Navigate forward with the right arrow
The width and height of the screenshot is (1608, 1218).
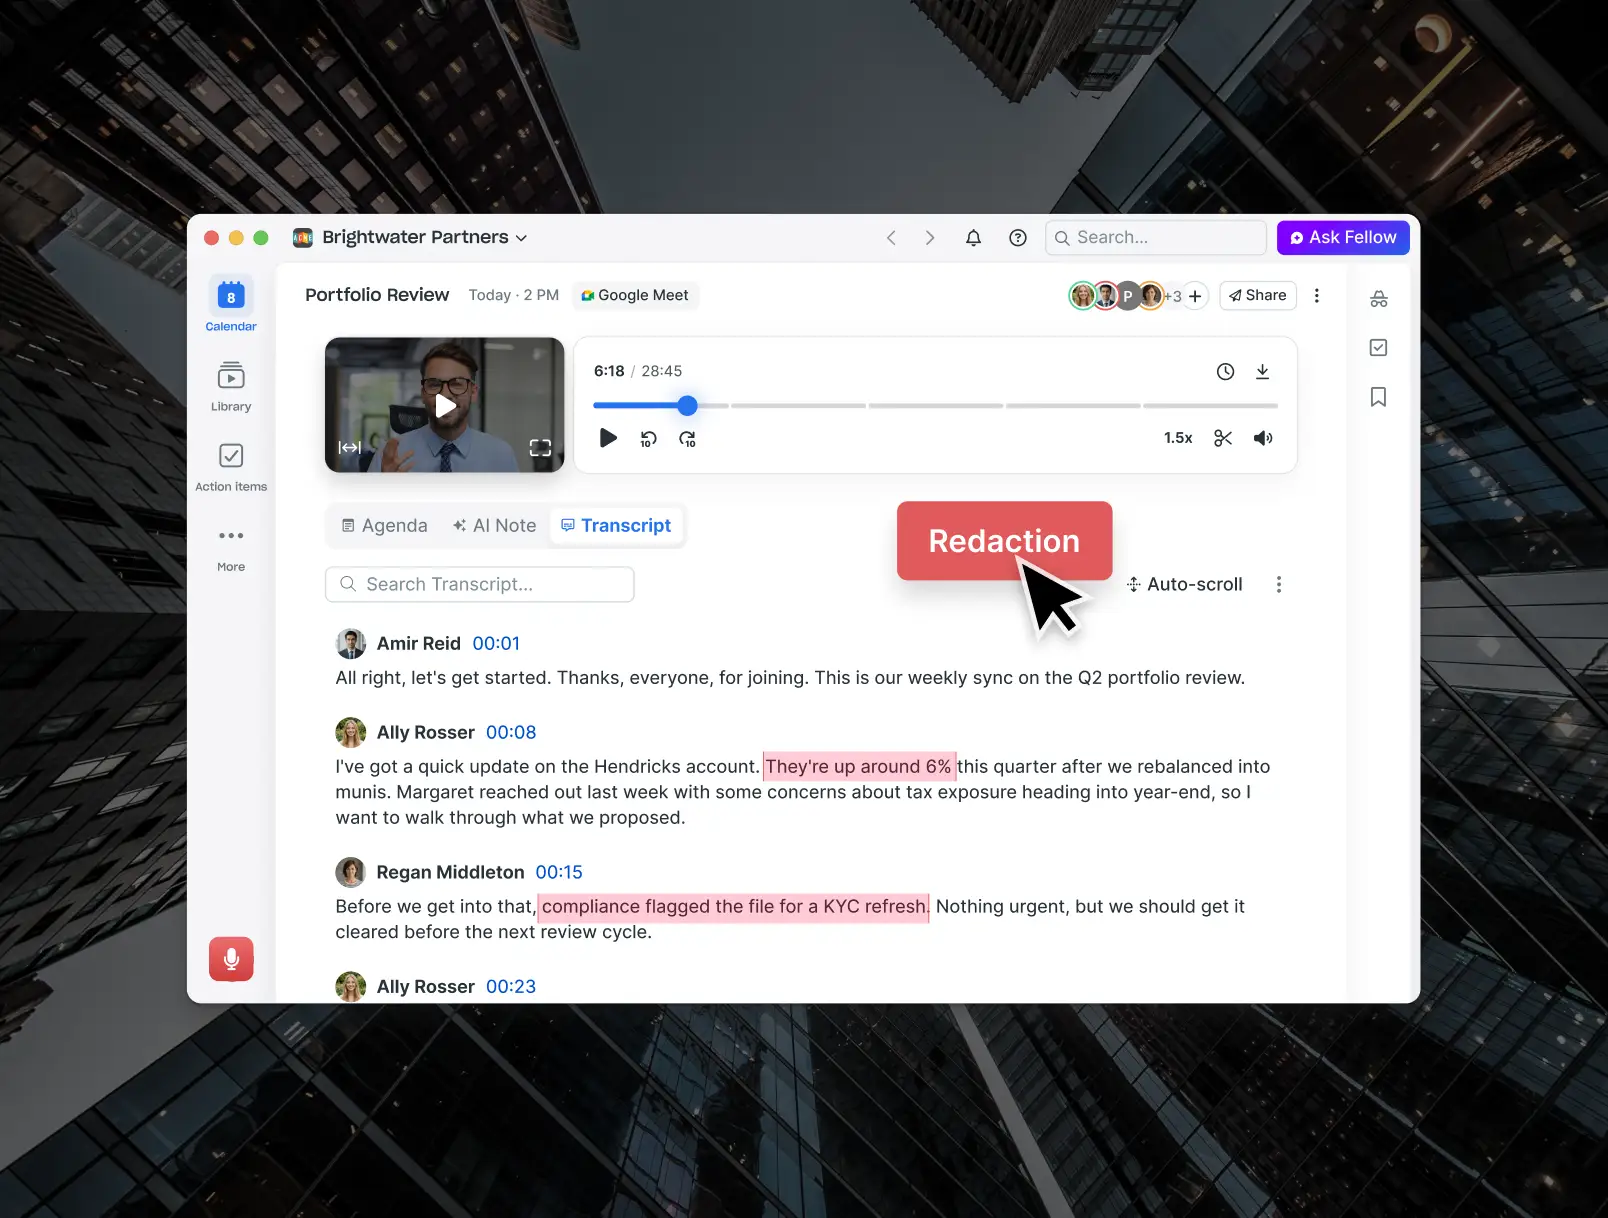point(930,238)
